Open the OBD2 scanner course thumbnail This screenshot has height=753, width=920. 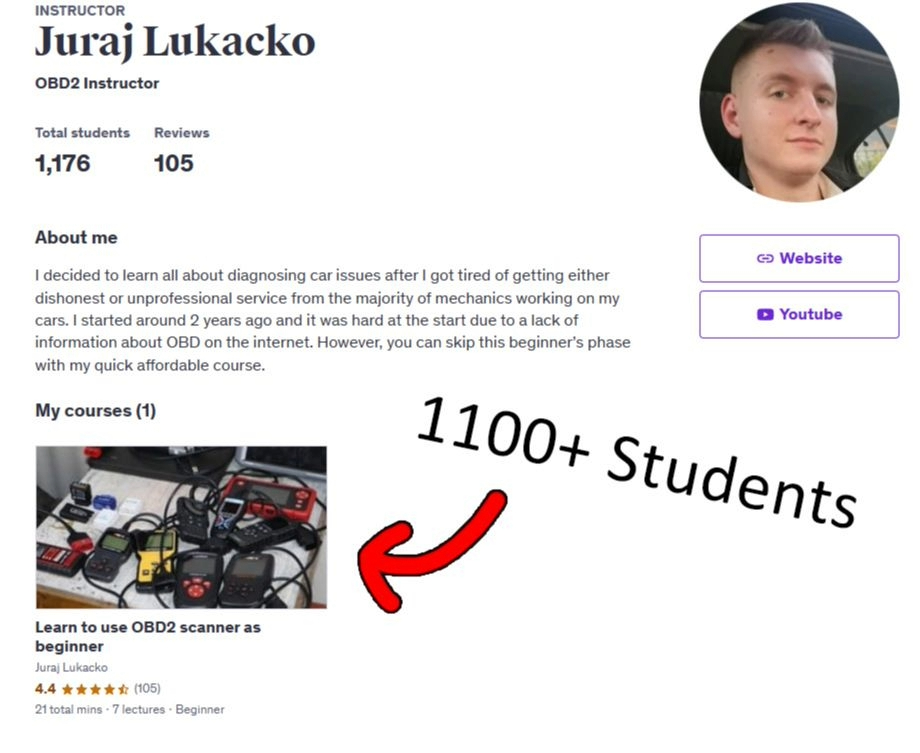[x=181, y=527]
